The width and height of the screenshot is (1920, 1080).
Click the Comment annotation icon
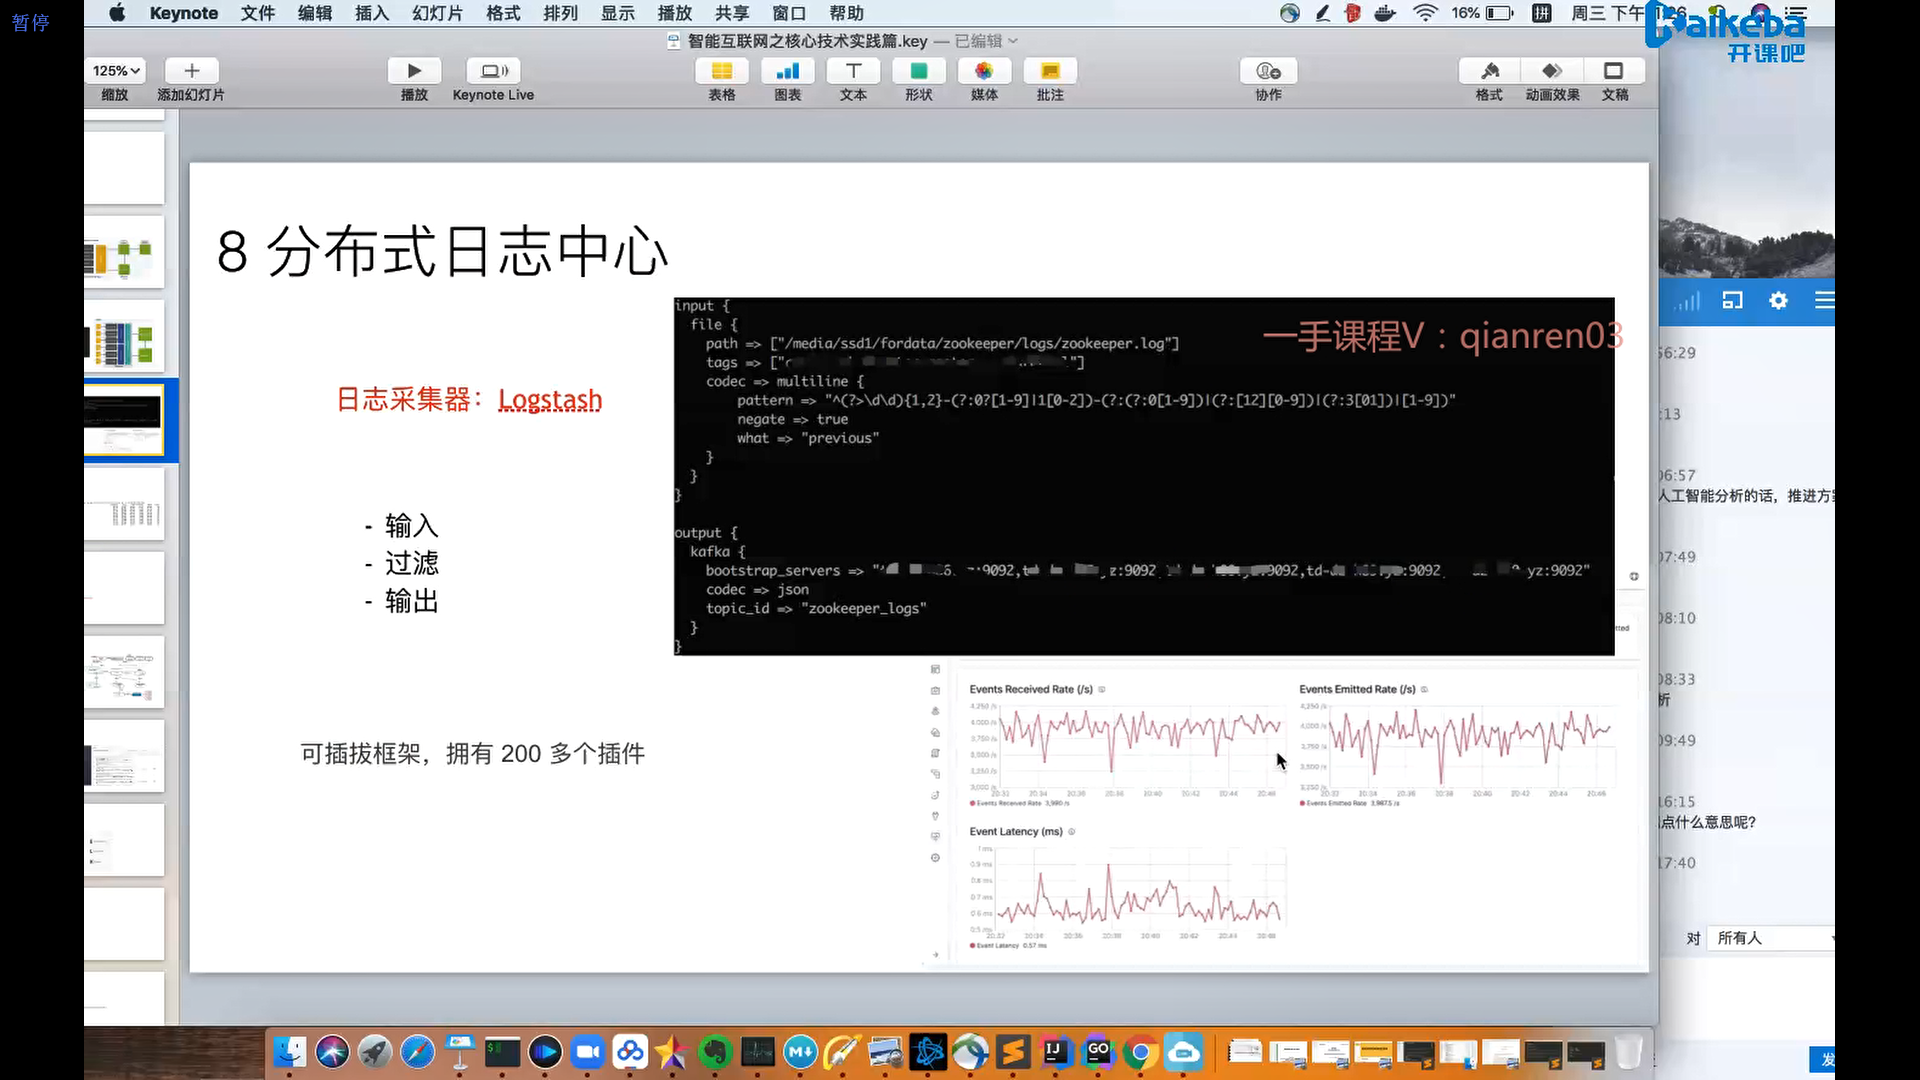[1050, 71]
